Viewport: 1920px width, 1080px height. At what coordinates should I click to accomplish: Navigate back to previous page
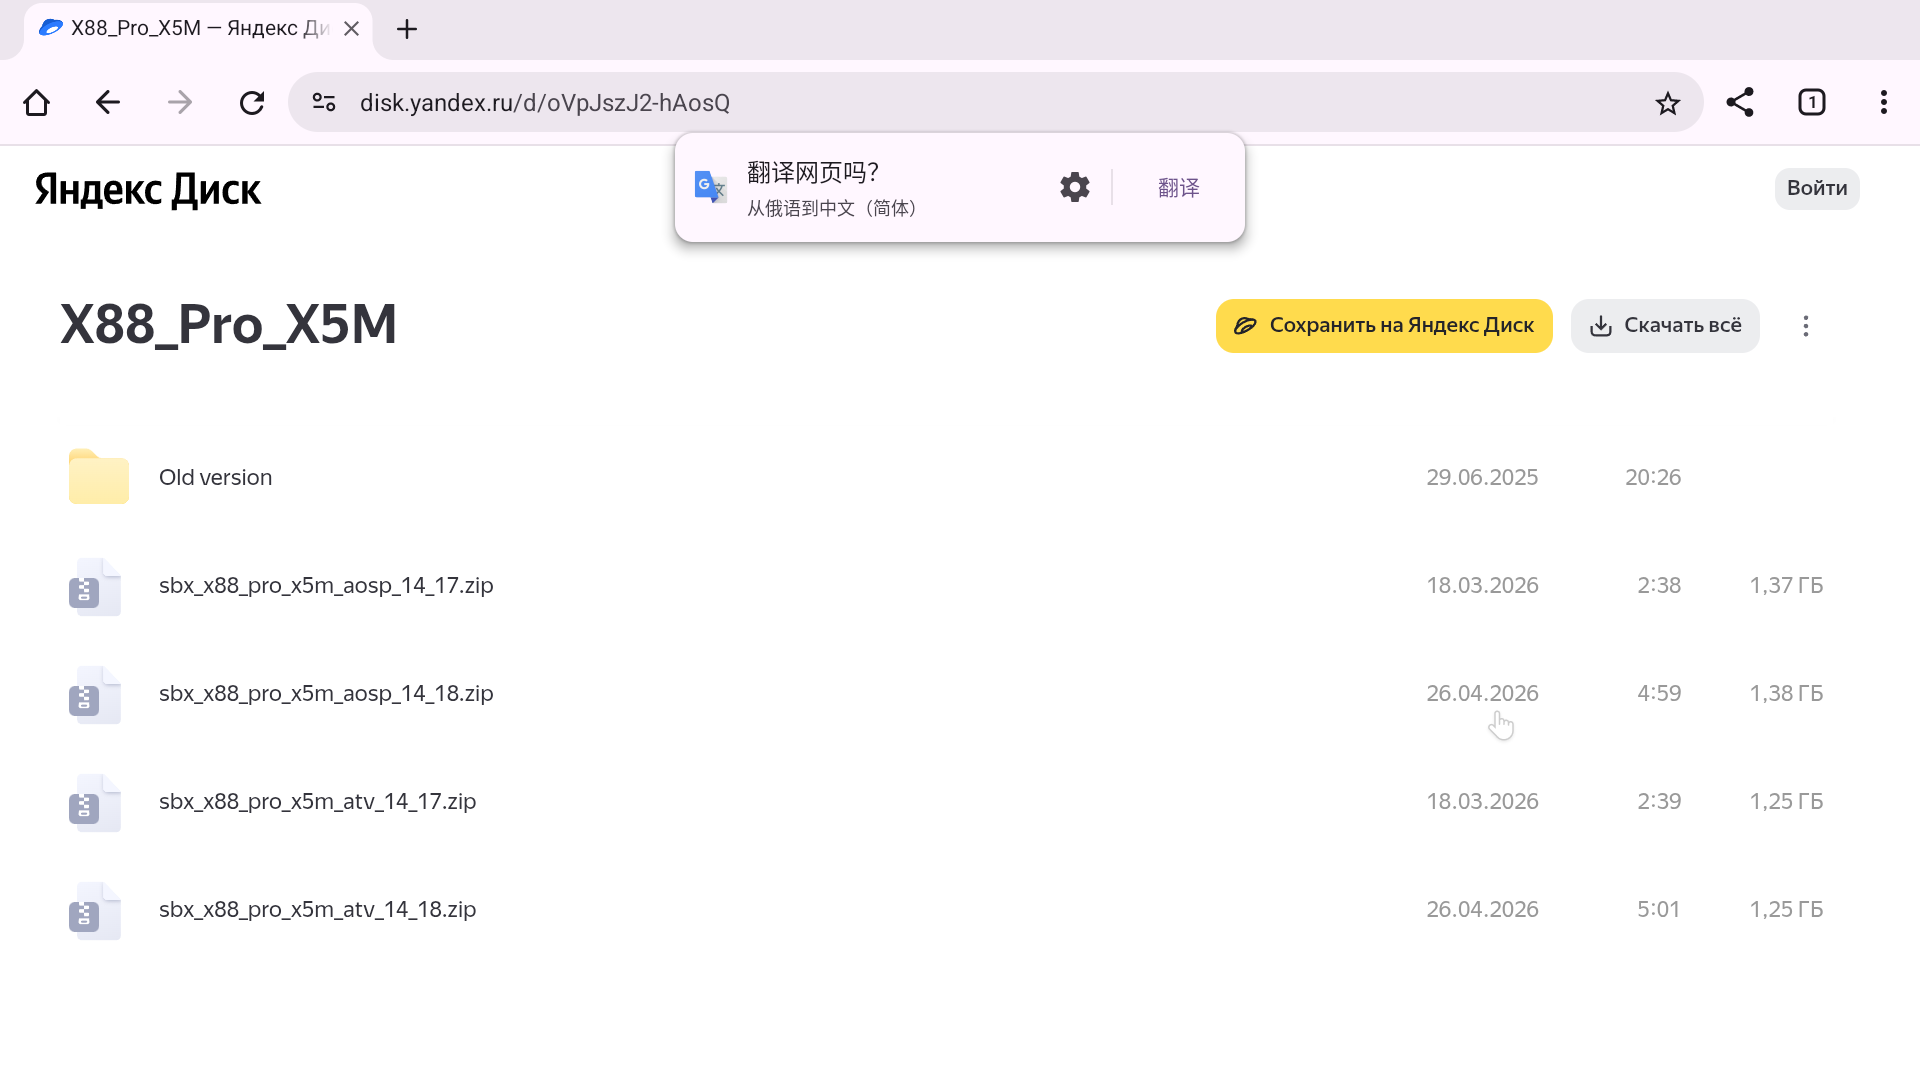(x=108, y=103)
